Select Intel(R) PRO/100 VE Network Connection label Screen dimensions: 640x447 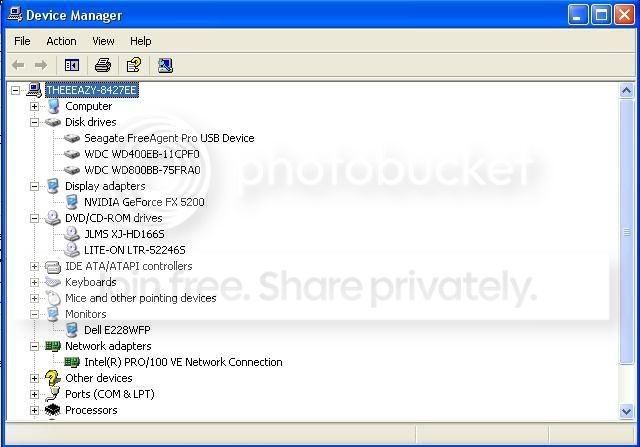coord(183,362)
